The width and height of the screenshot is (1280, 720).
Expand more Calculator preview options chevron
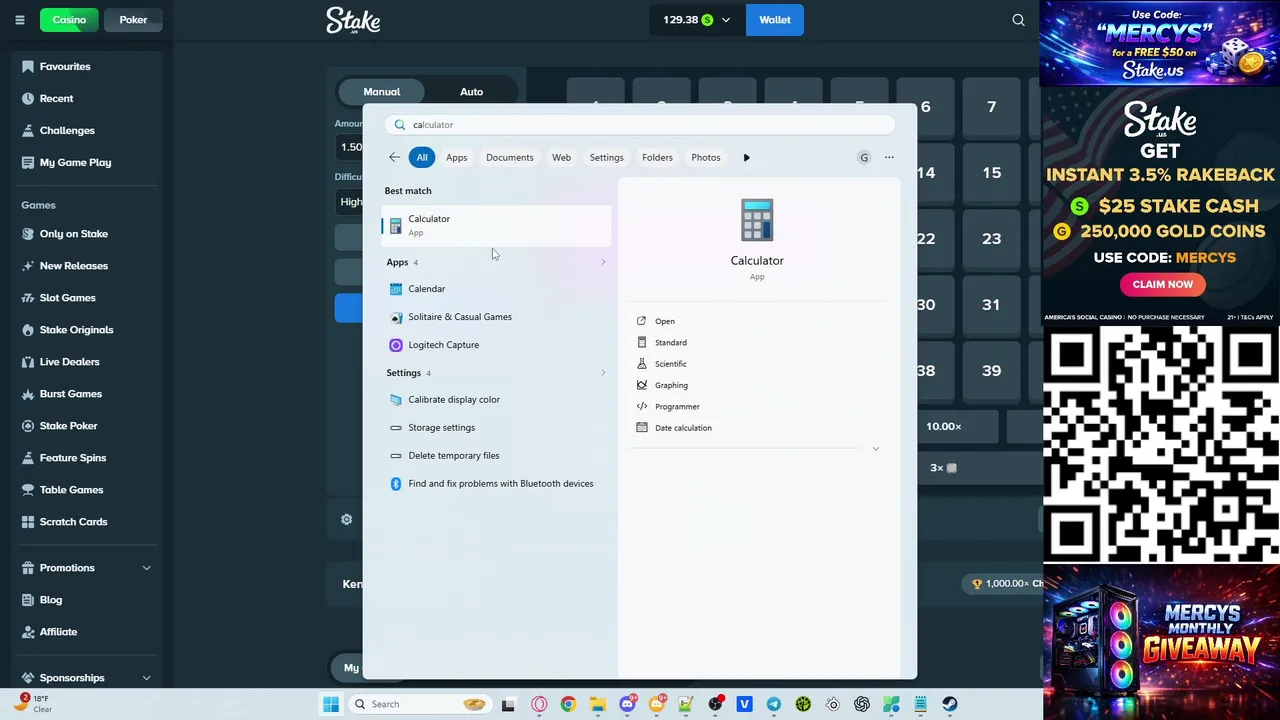coord(875,449)
